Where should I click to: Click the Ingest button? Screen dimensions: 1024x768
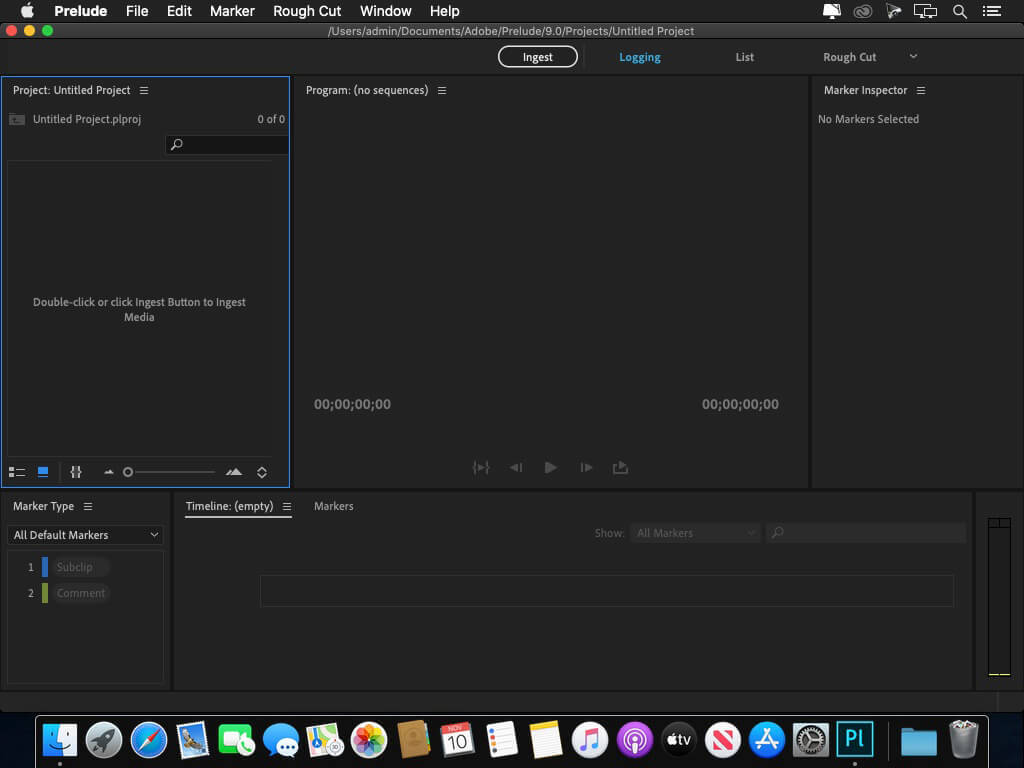point(537,57)
